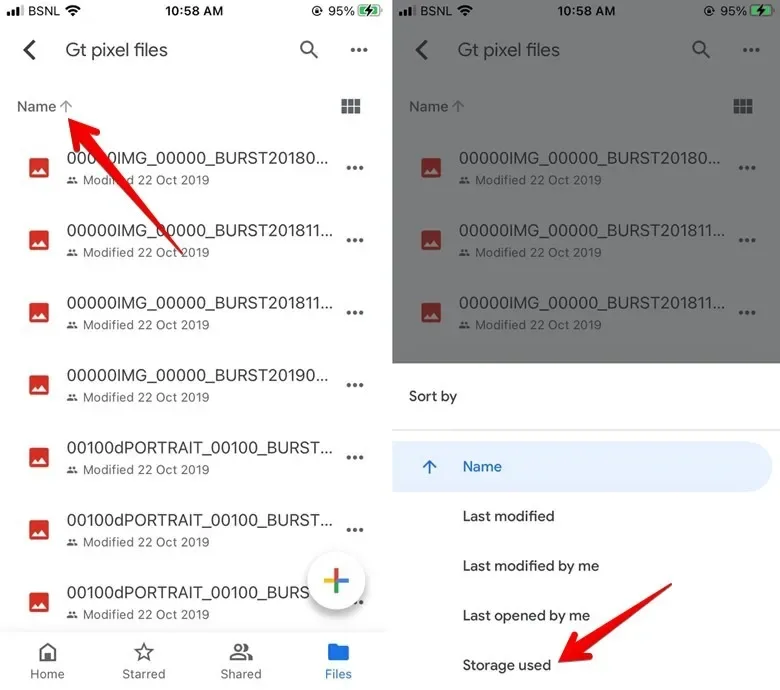This screenshot has height=690, width=780.
Task: Go to the Shared tab
Action: (x=241, y=661)
